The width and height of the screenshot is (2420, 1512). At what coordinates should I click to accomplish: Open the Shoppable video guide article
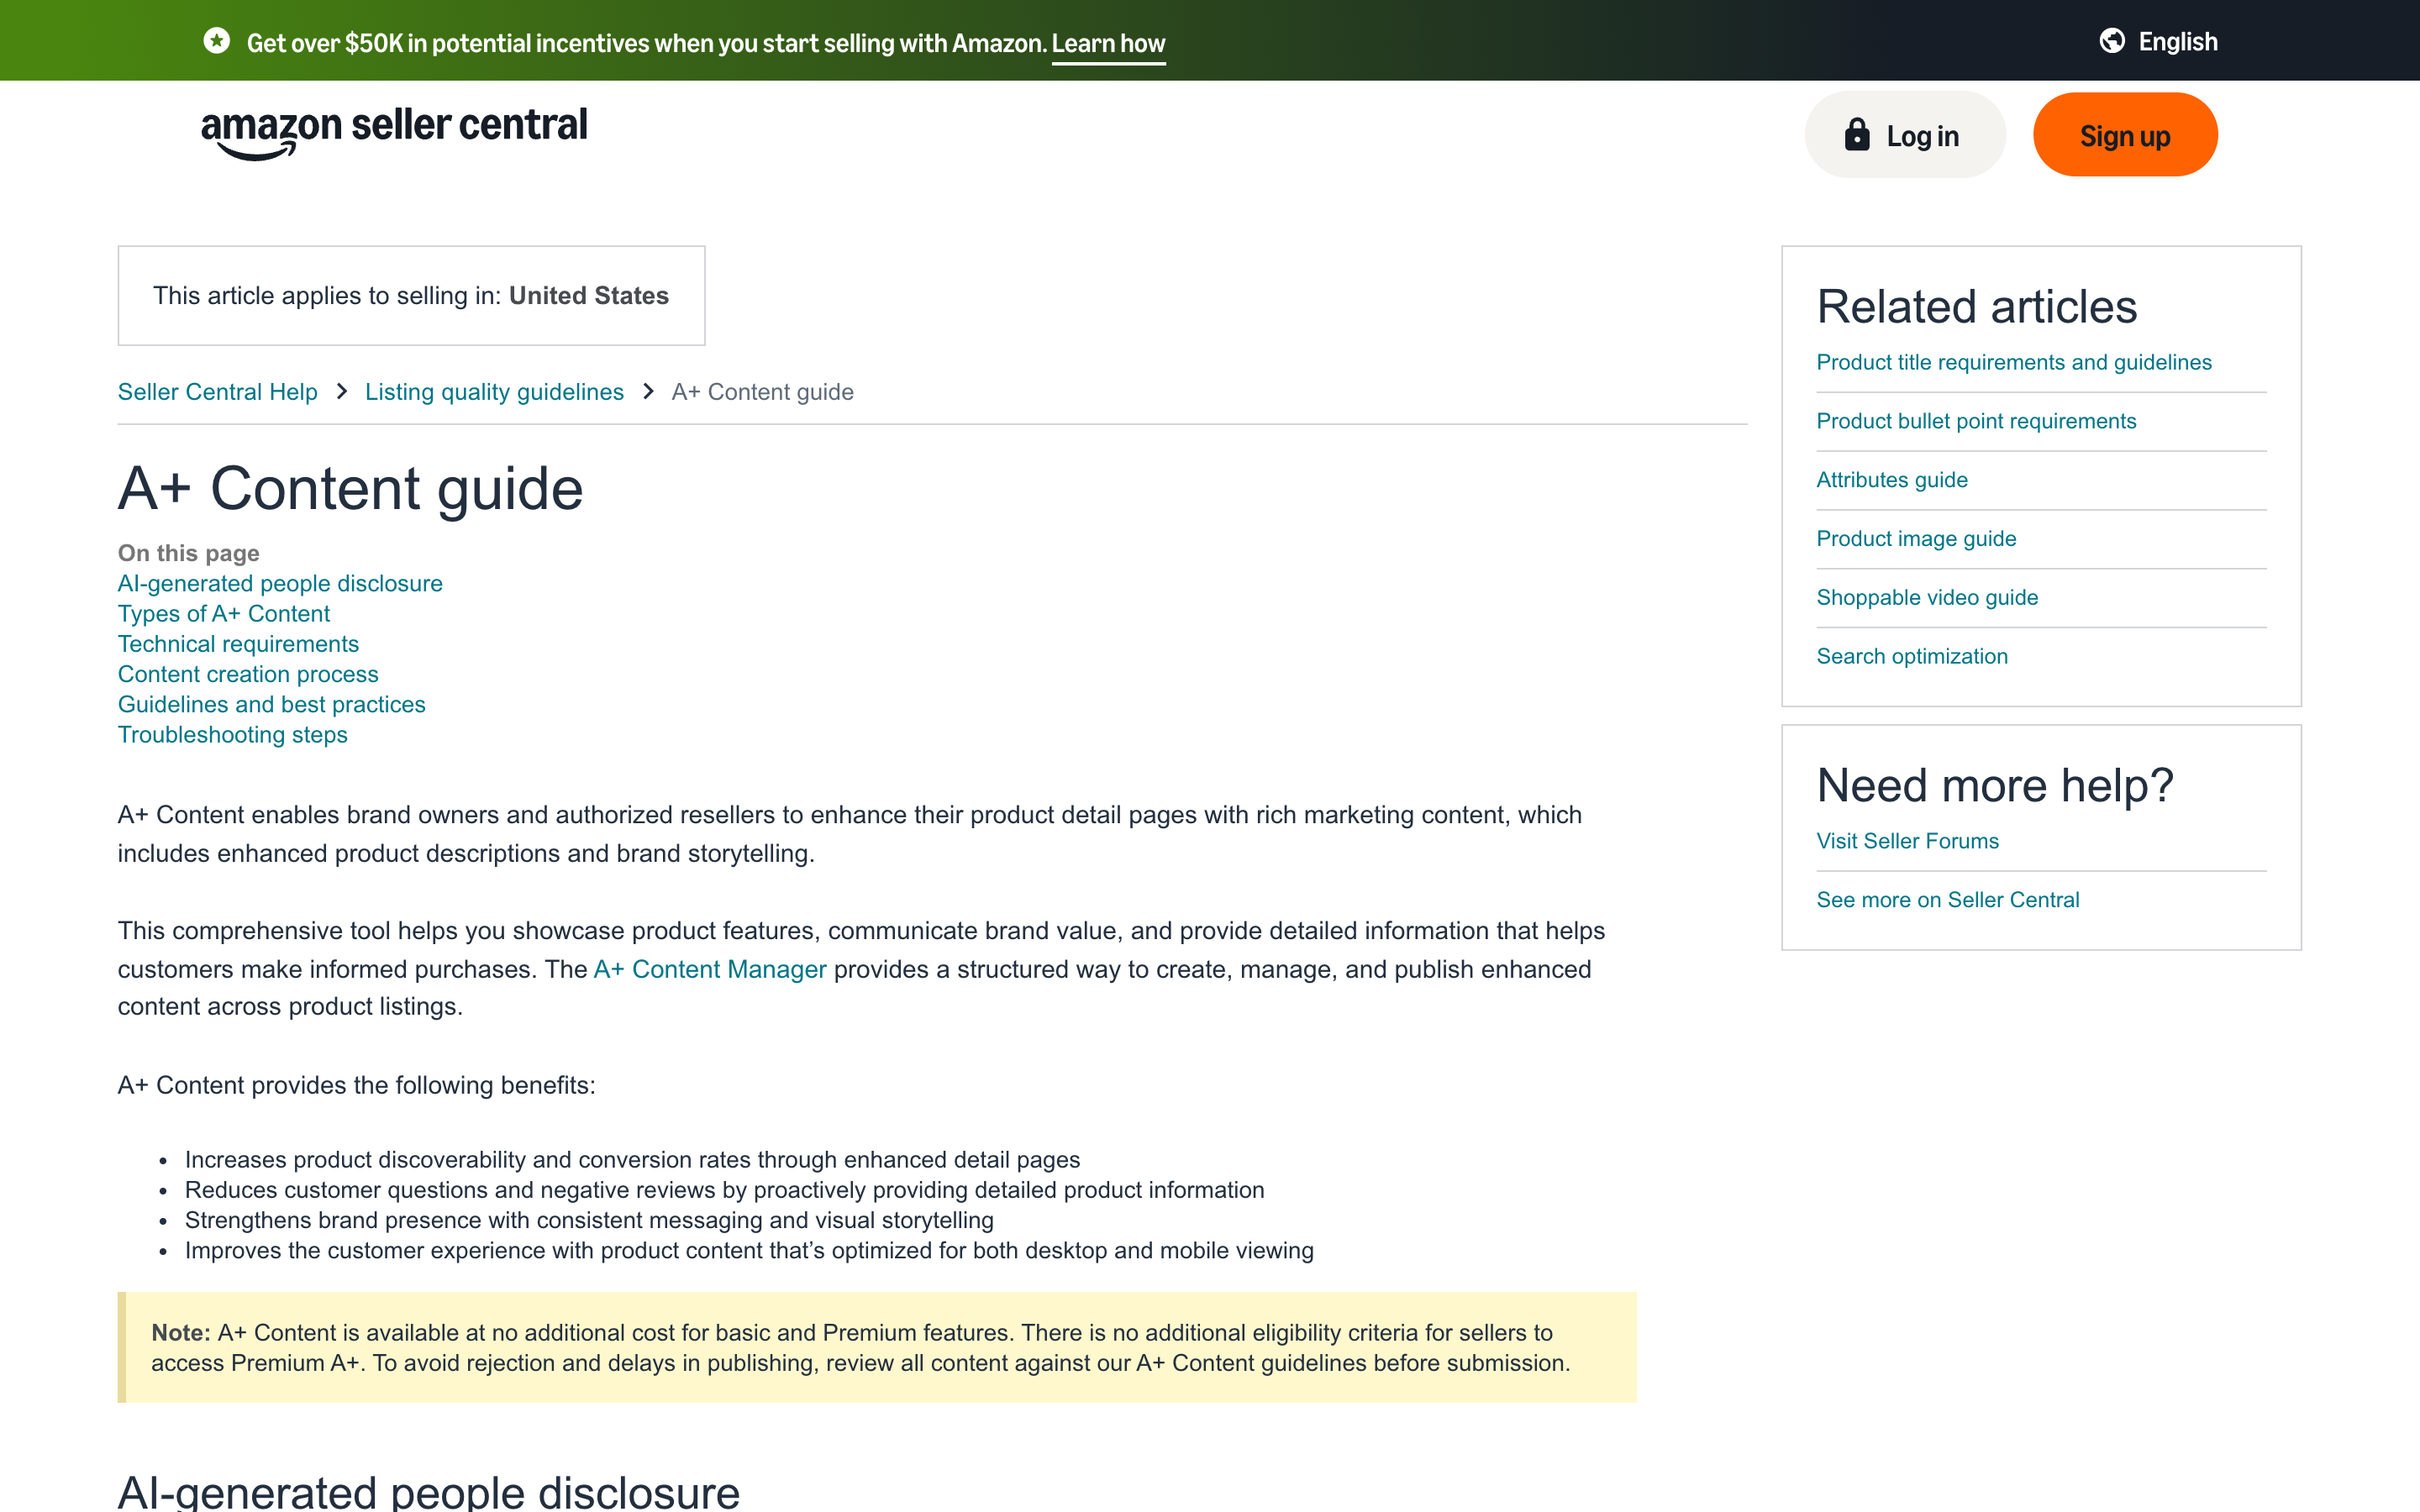pyautogui.click(x=1927, y=598)
